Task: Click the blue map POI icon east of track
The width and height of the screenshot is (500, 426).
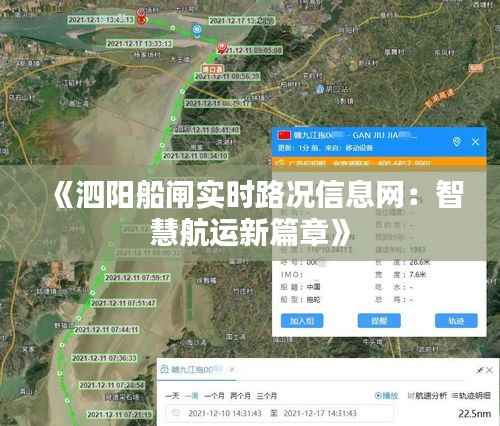Action: point(320,89)
